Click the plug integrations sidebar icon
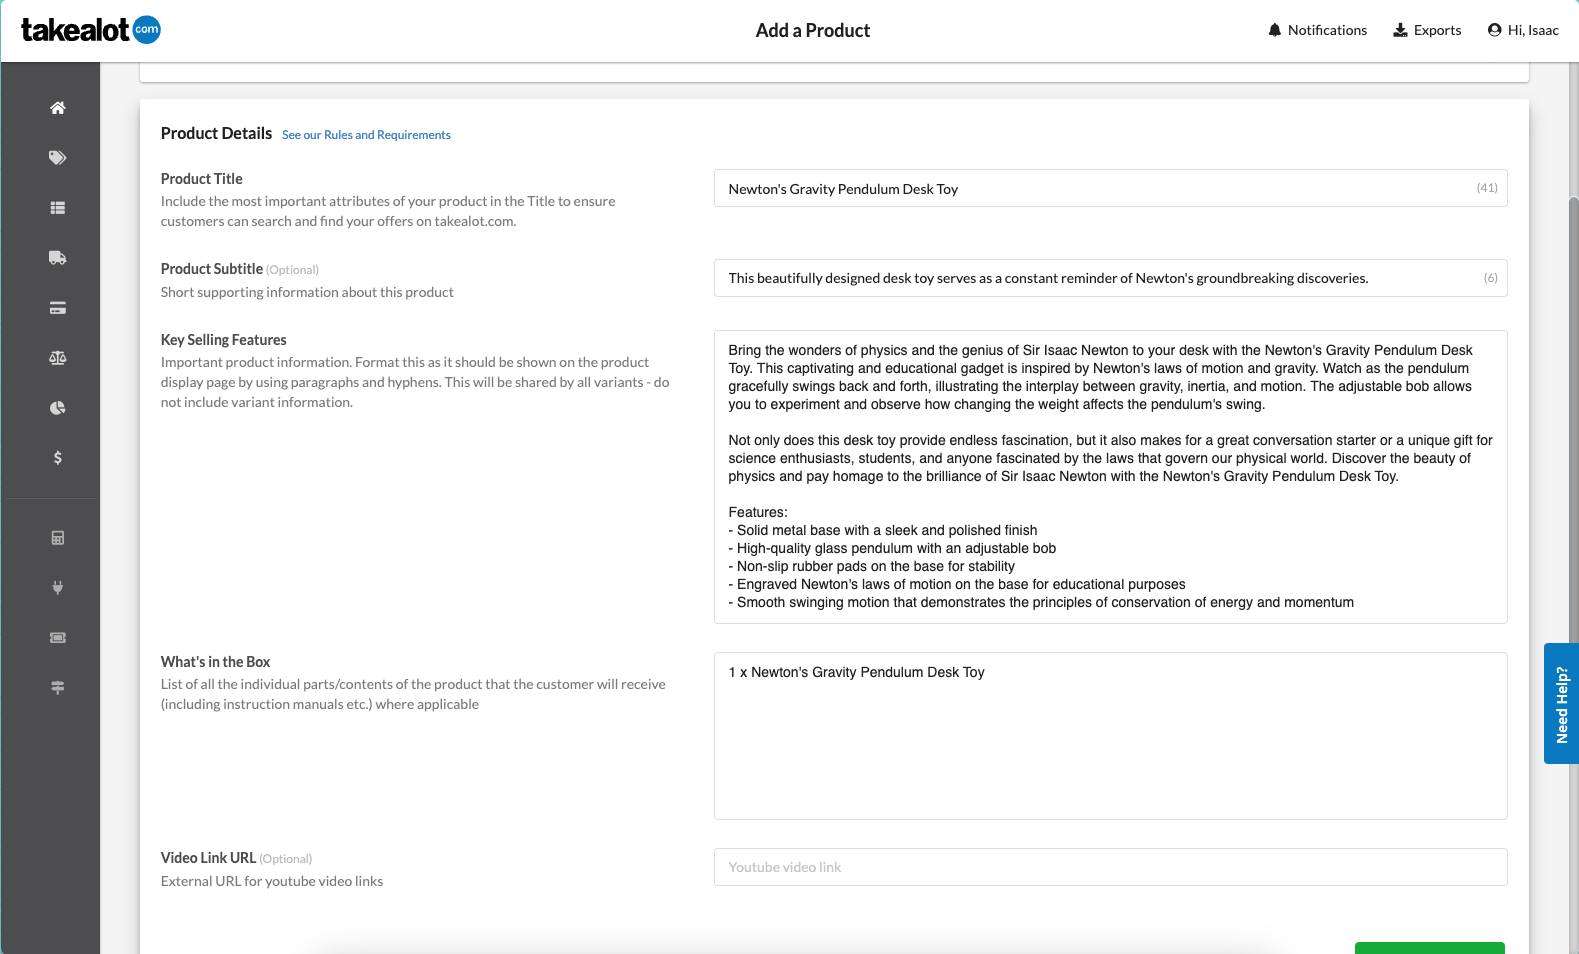The width and height of the screenshot is (1579, 954). (58, 588)
